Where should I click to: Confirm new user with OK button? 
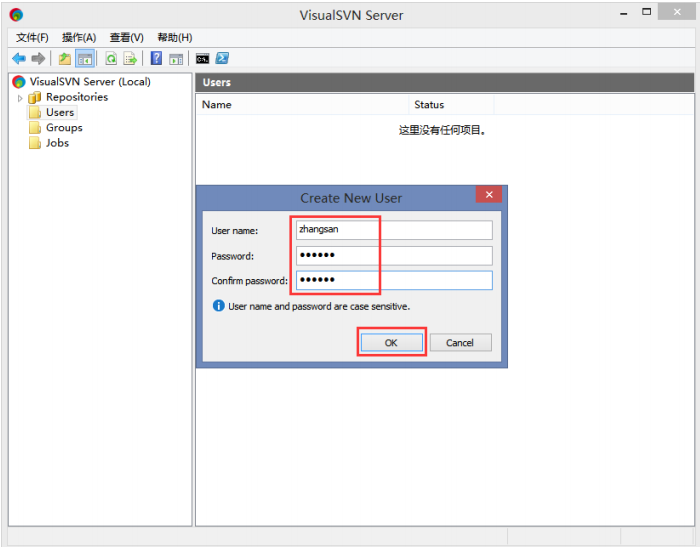click(392, 342)
